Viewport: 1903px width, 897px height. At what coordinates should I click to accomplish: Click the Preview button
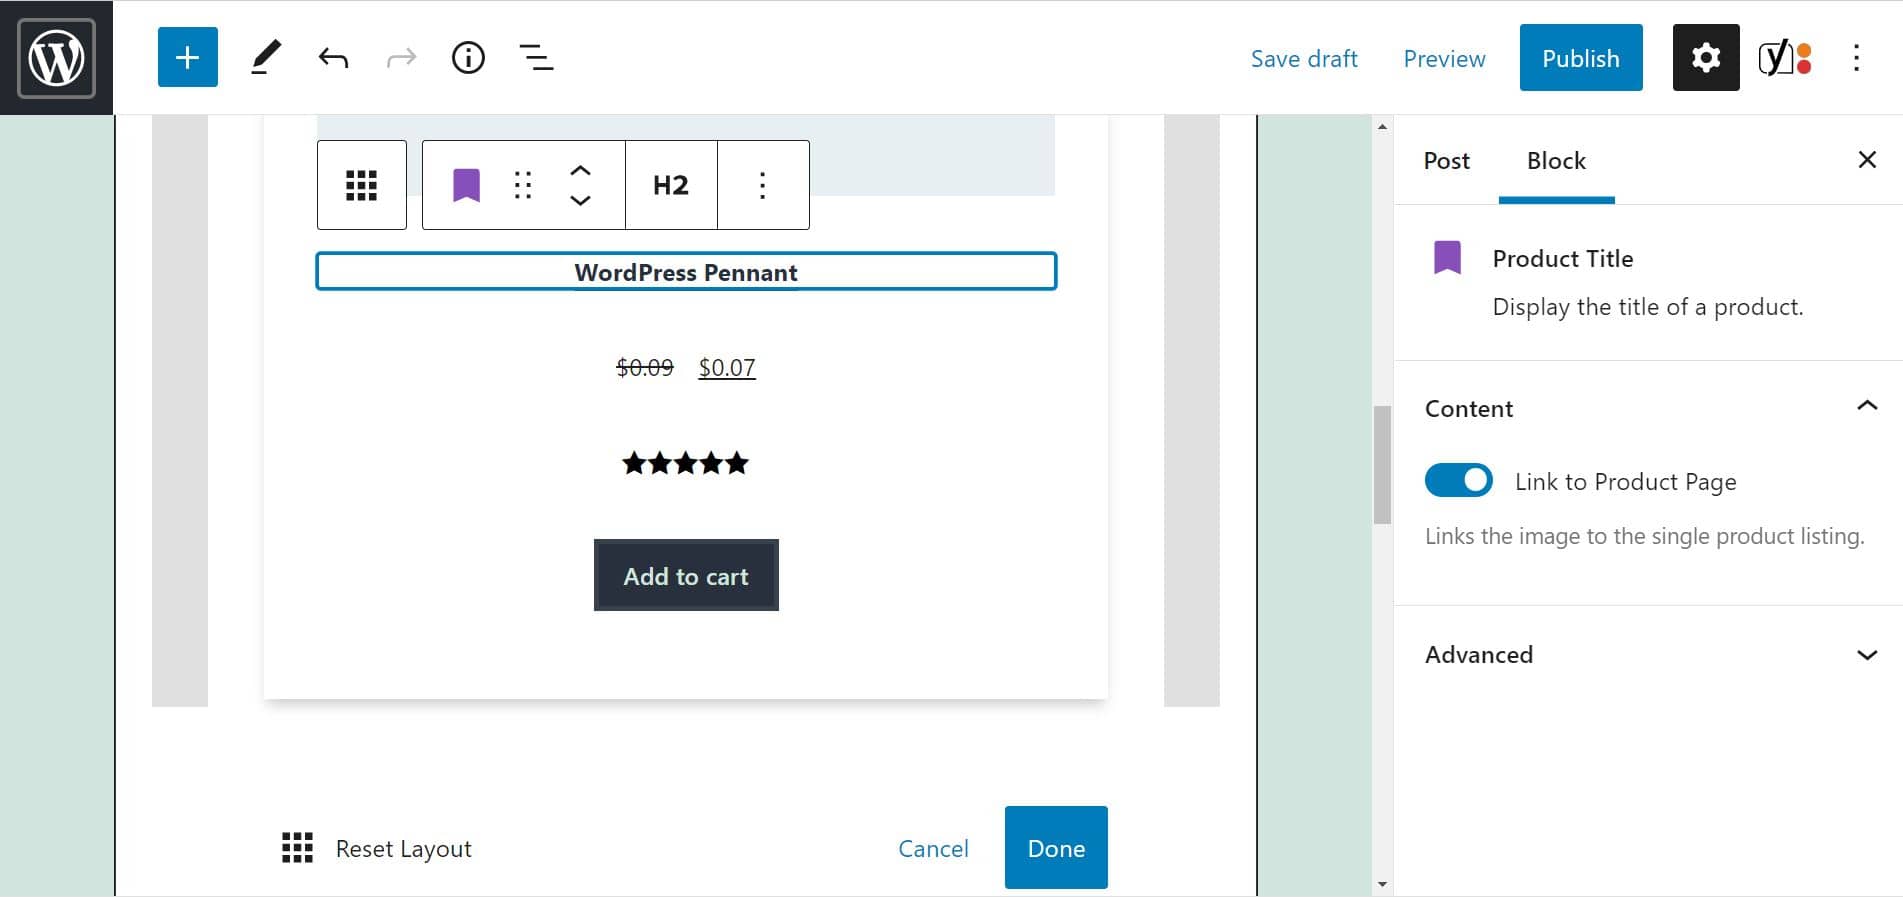point(1444,59)
